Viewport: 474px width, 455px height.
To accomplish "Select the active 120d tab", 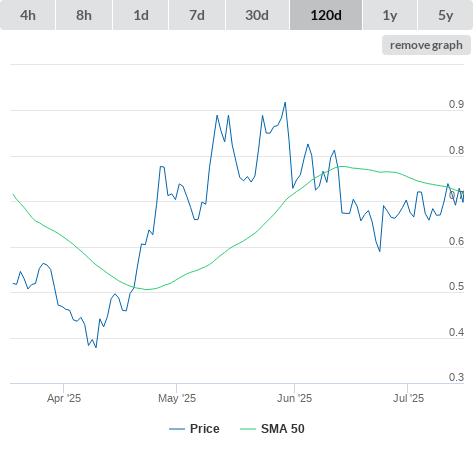I will (326, 15).
